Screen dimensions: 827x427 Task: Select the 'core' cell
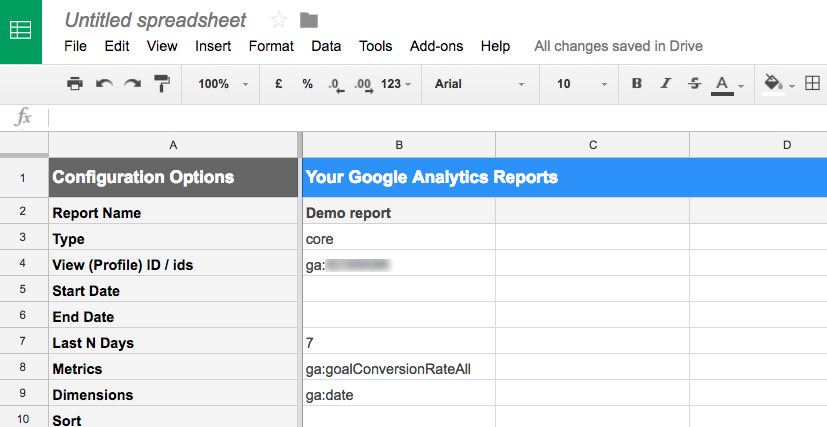399,237
